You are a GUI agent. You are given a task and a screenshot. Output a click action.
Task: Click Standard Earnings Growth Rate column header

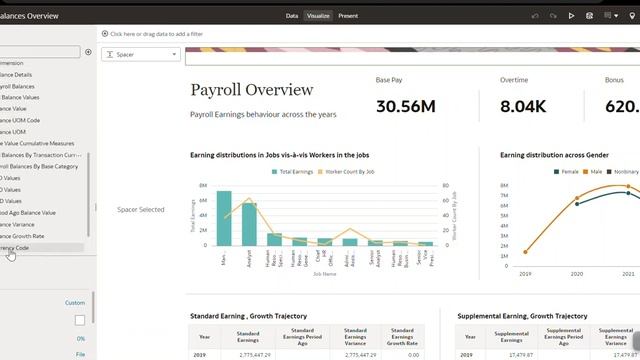pos(402,337)
